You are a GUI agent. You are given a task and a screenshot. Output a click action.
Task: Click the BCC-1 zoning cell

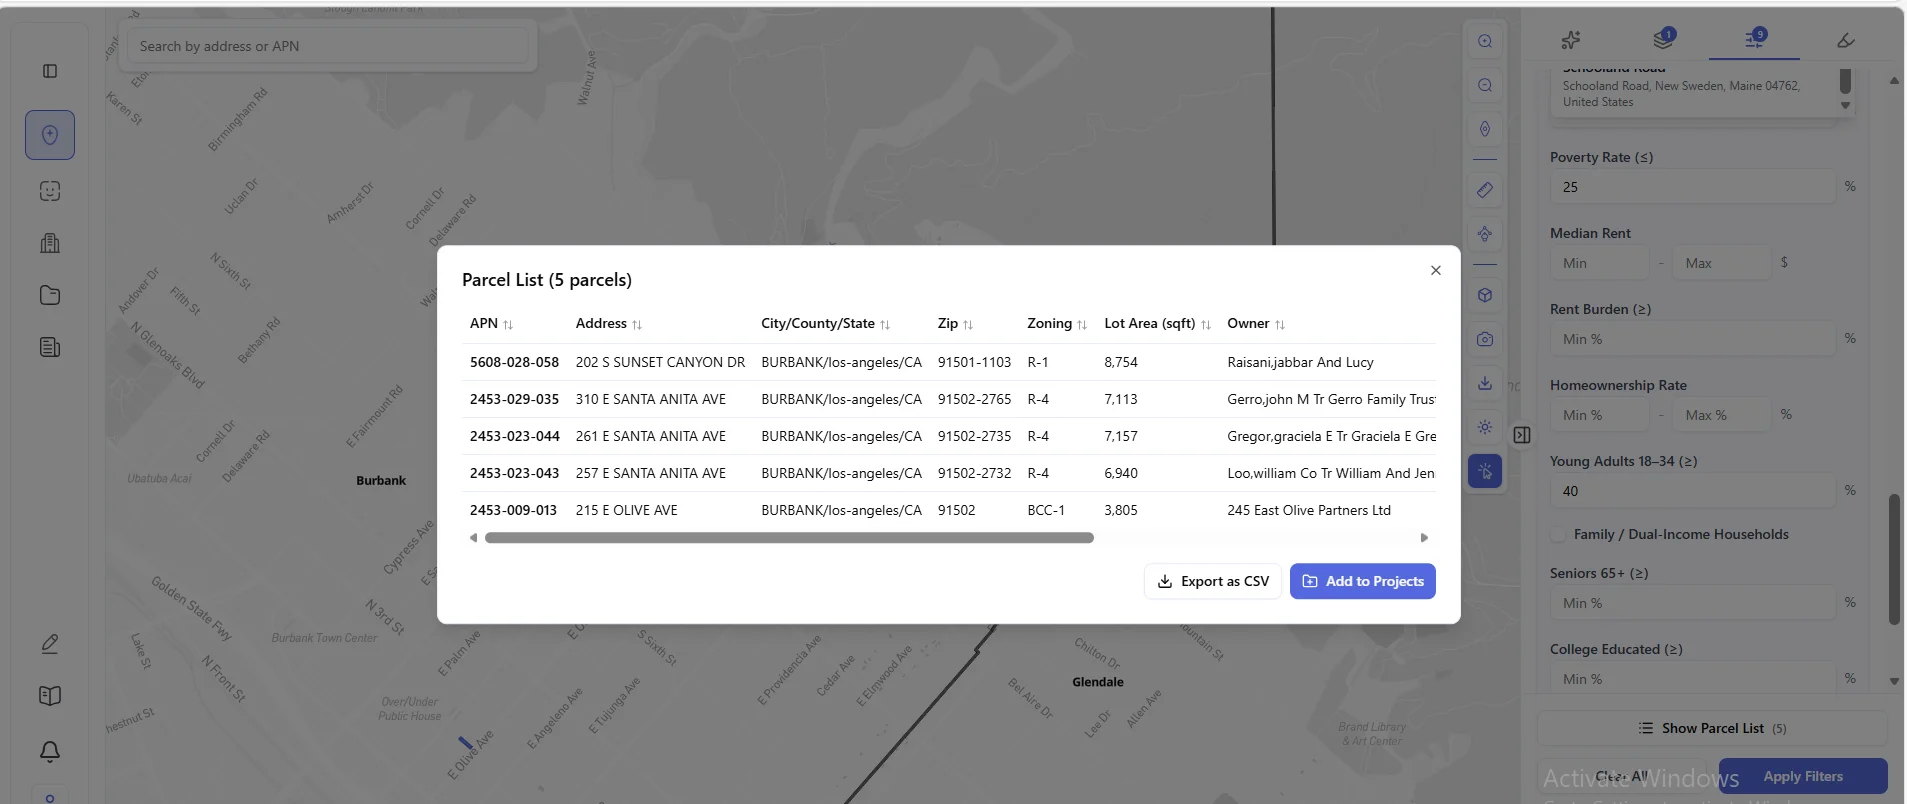(1046, 510)
